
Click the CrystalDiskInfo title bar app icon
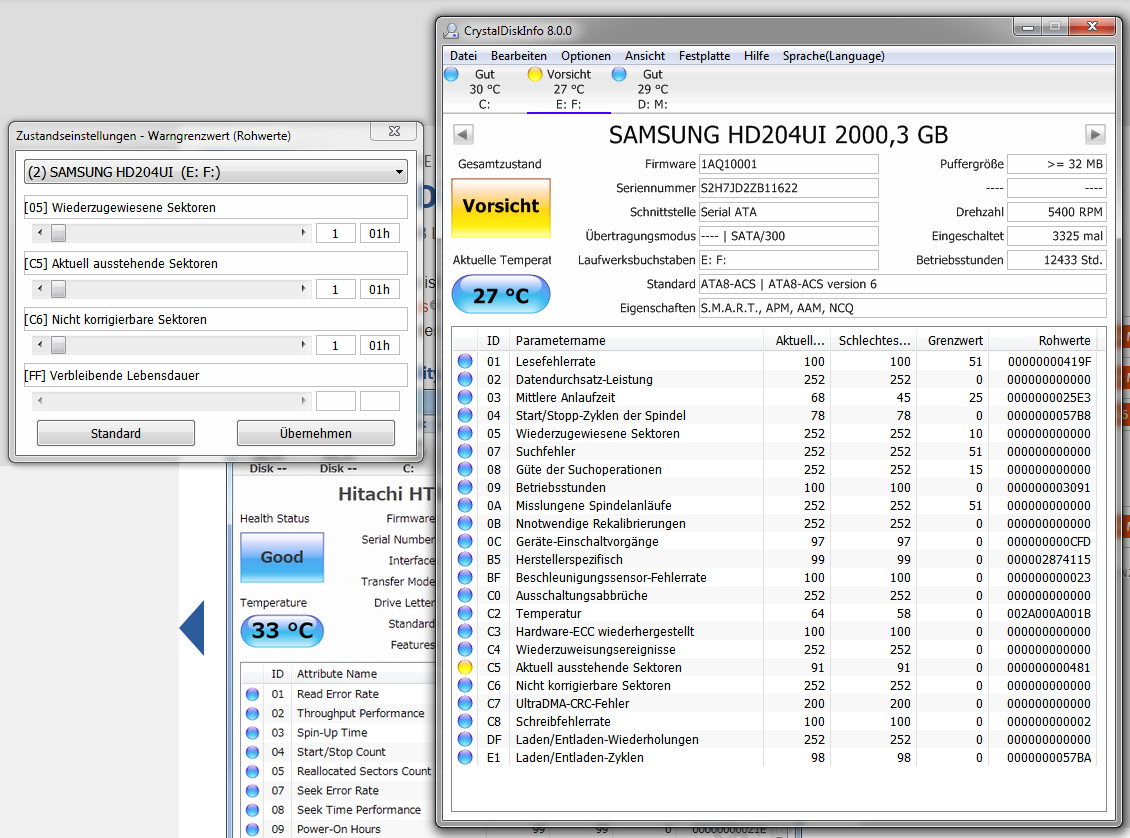(451, 30)
